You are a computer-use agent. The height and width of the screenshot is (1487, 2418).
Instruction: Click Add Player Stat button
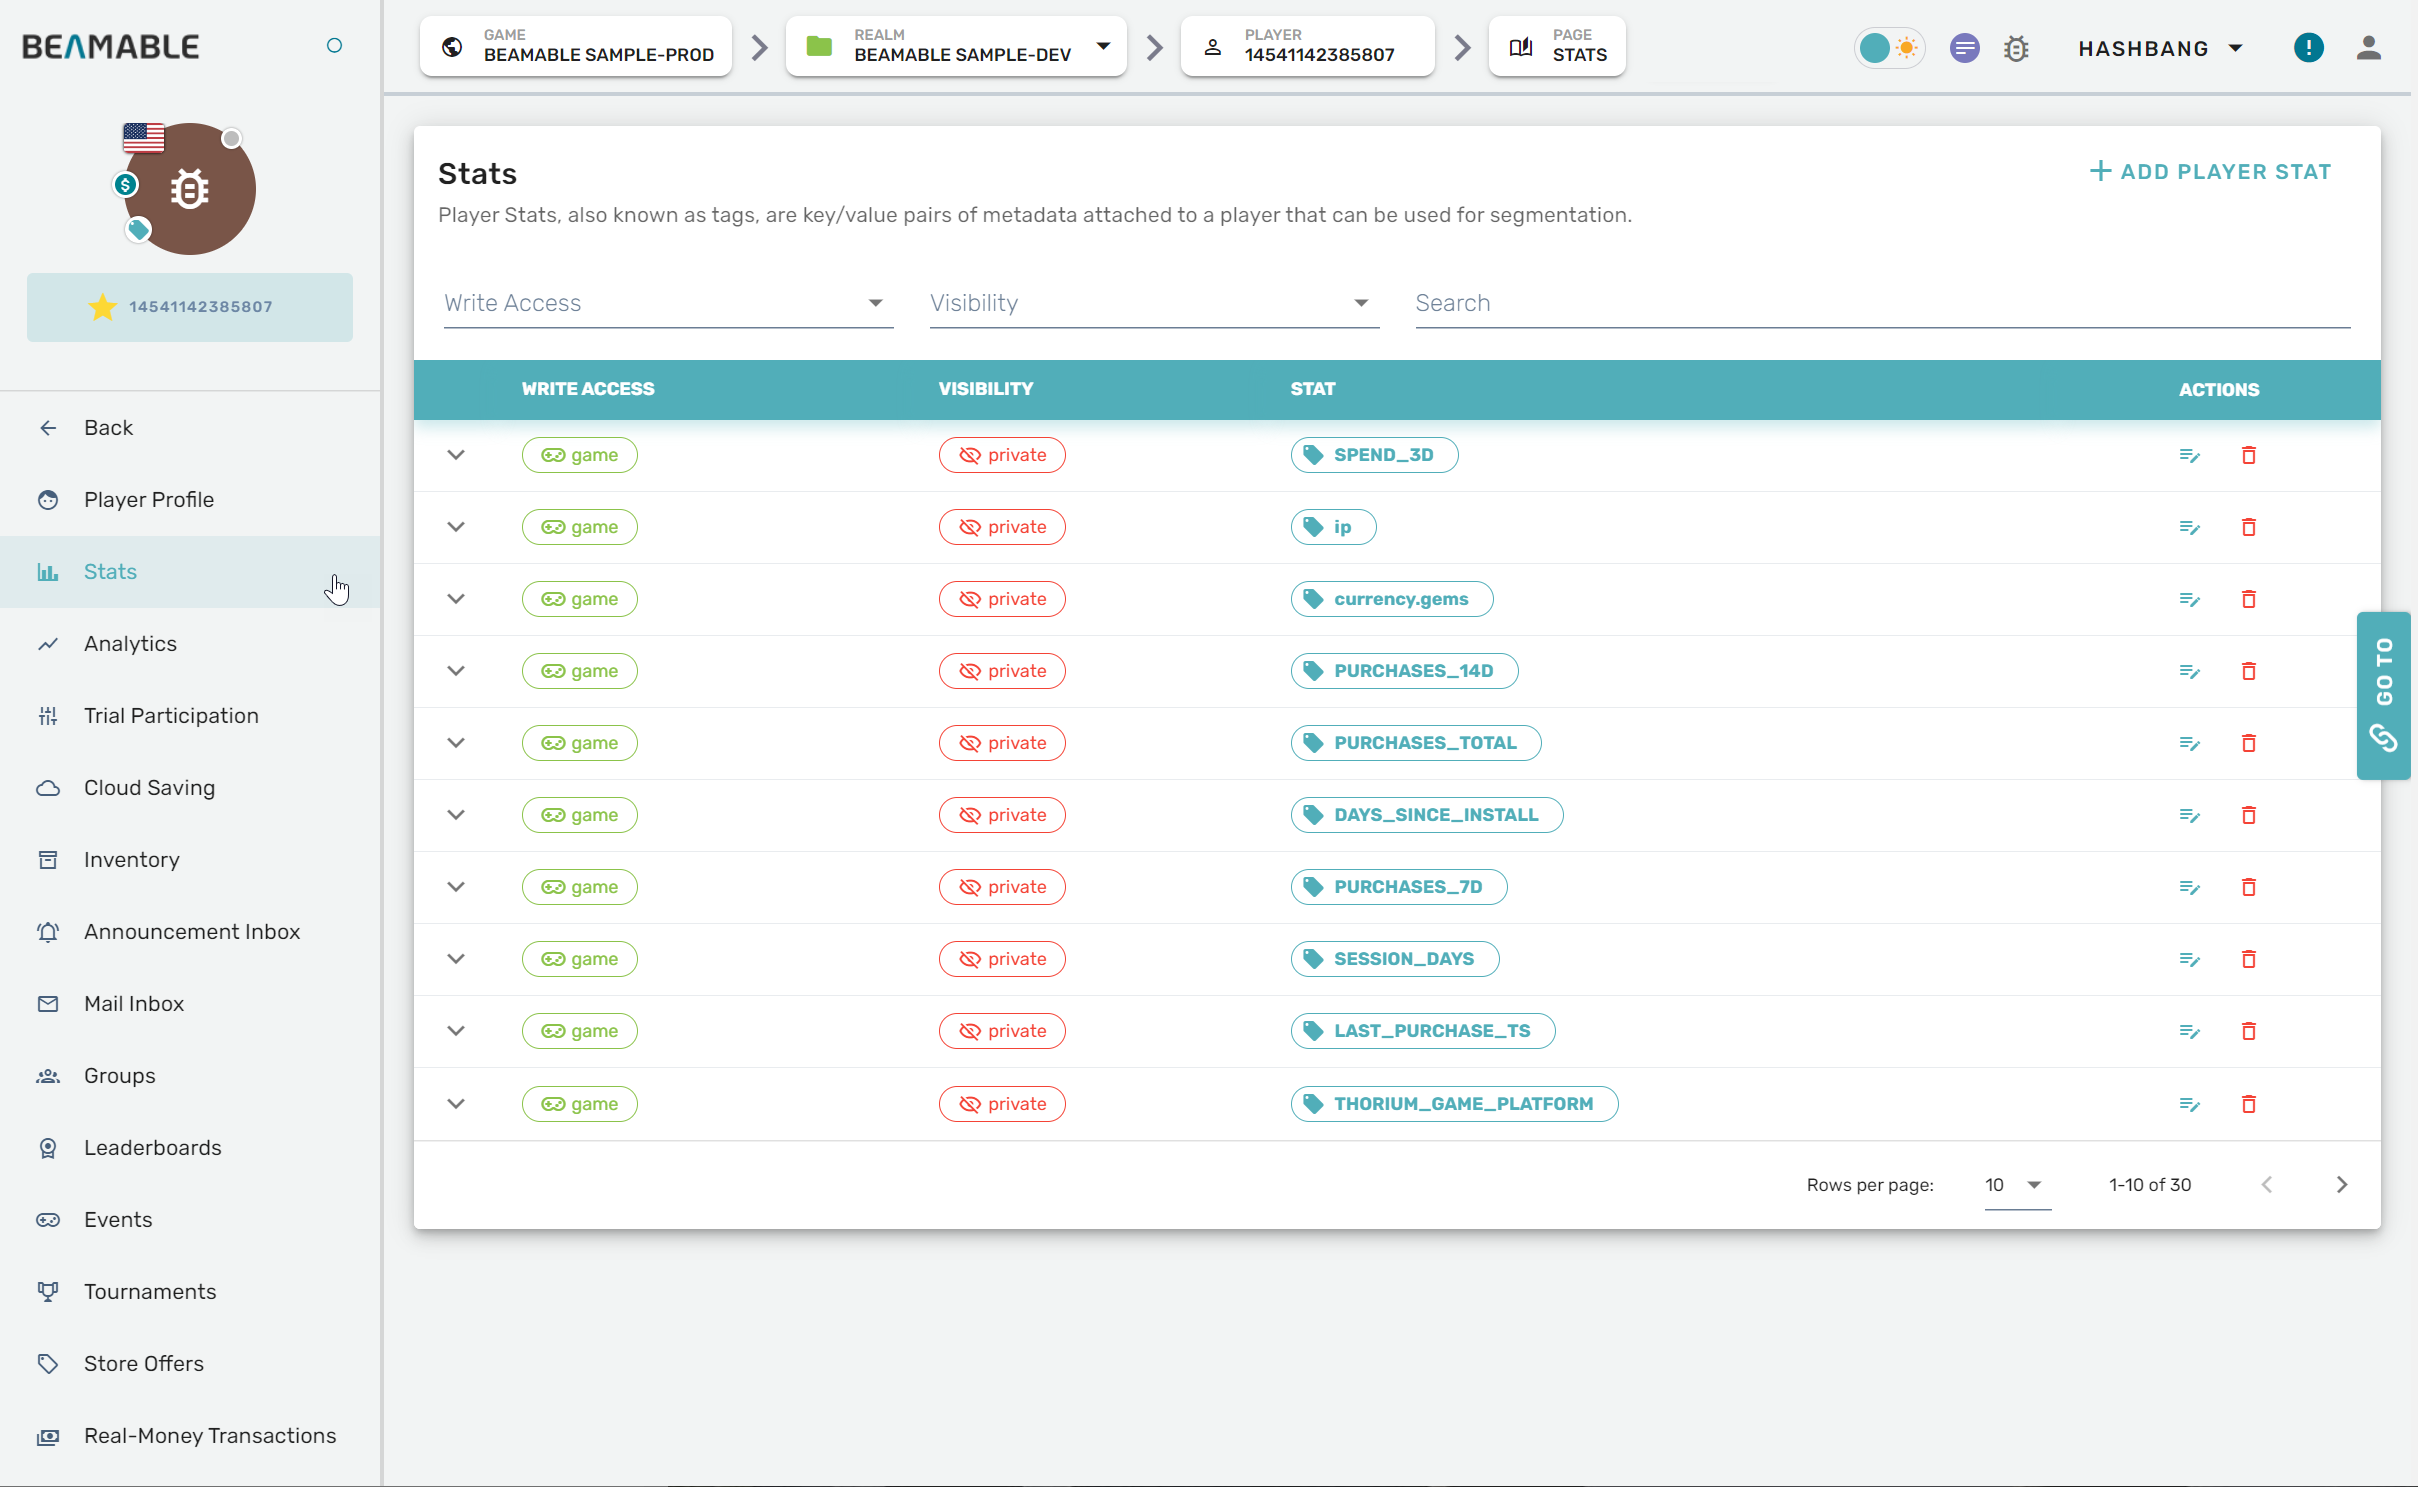[x=2210, y=172]
